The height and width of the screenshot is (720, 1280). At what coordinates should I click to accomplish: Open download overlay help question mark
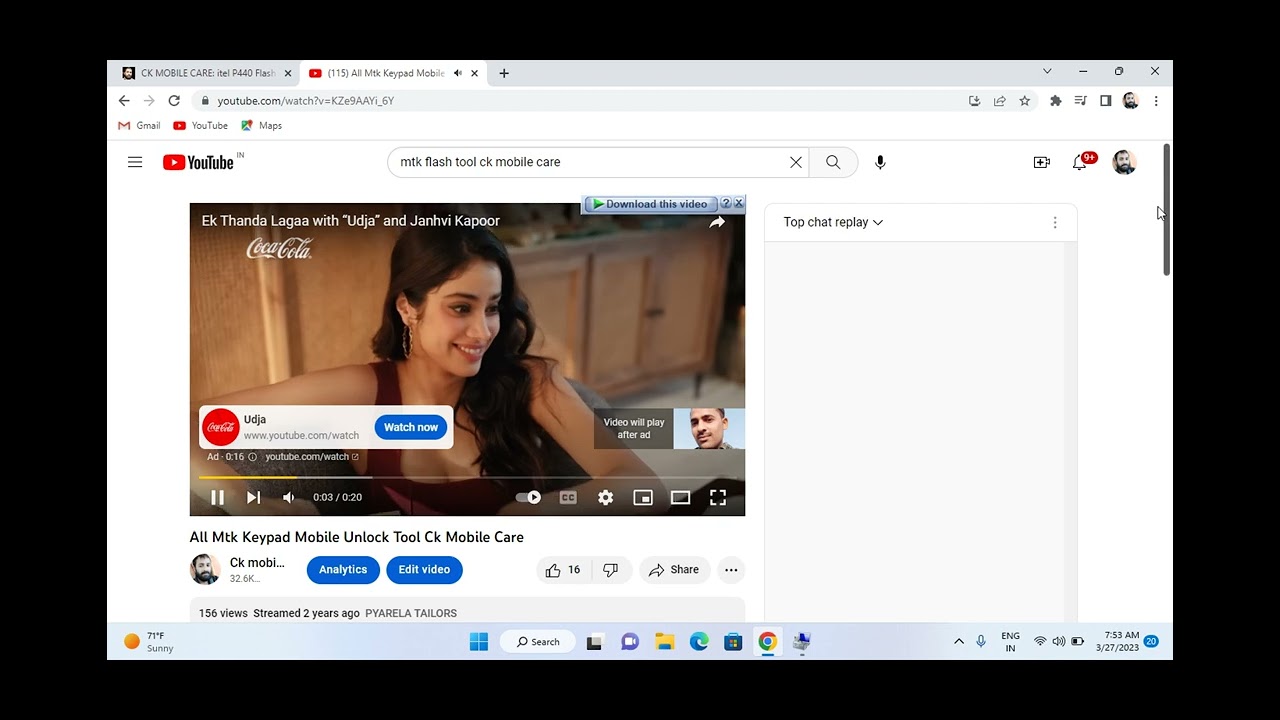point(726,203)
